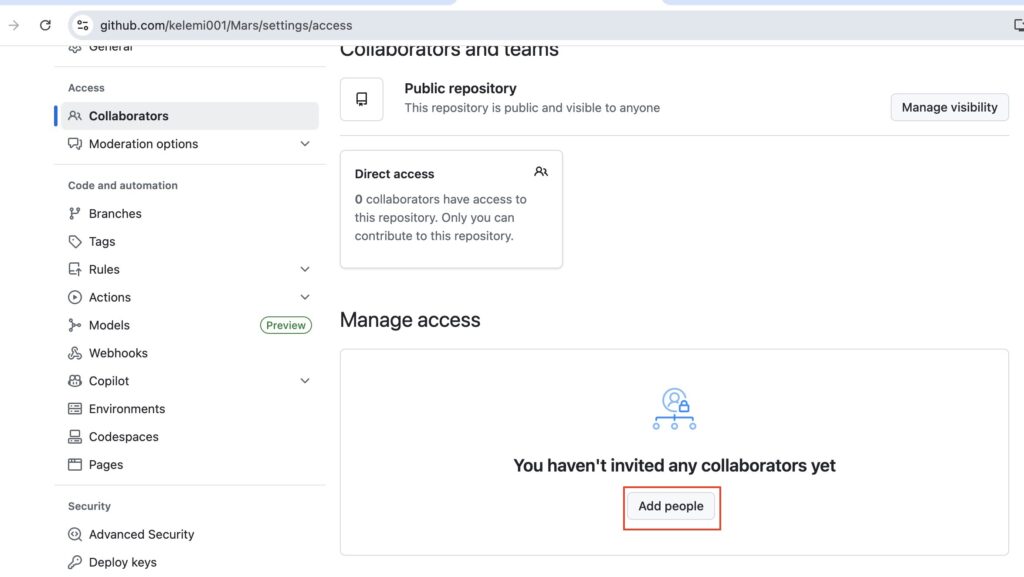
Task: Click the Environments icon in sidebar
Action: [75, 409]
